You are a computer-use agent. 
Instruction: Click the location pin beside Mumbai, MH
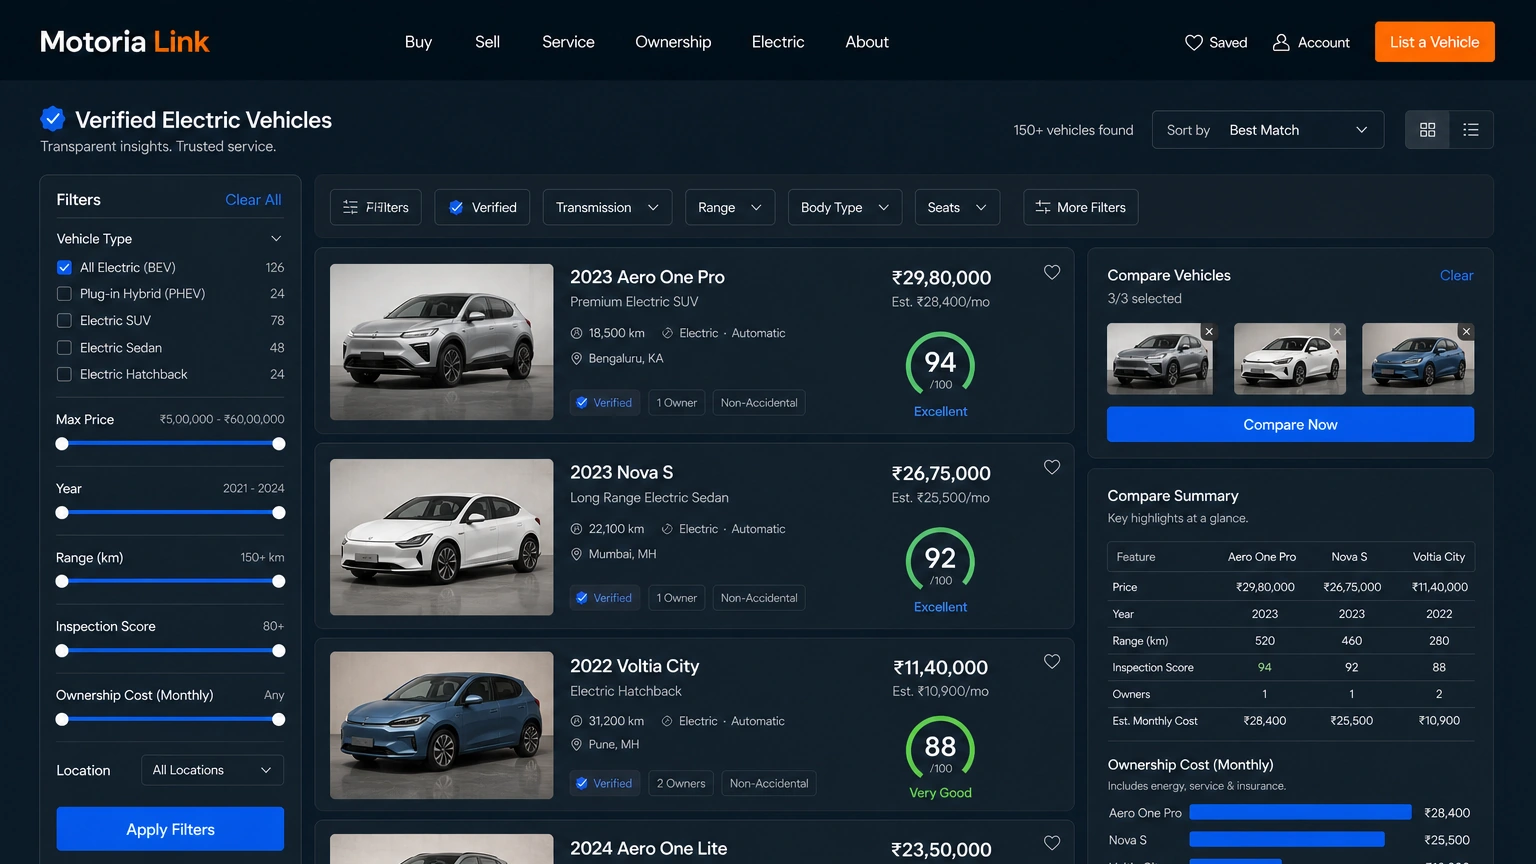576,554
